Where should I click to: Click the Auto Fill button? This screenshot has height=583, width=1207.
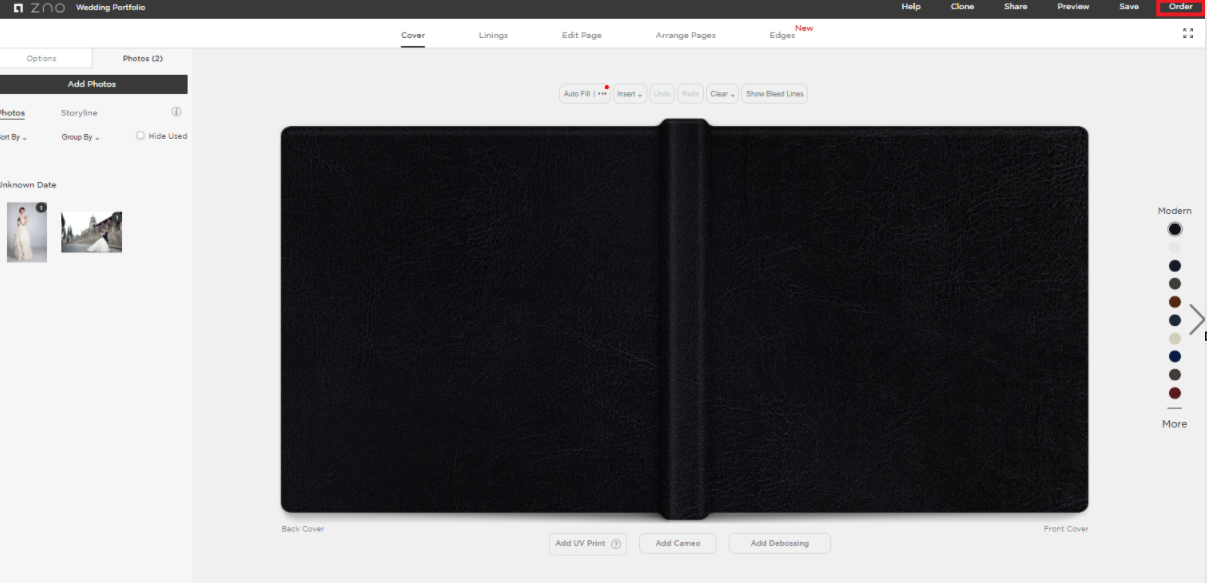pos(577,94)
